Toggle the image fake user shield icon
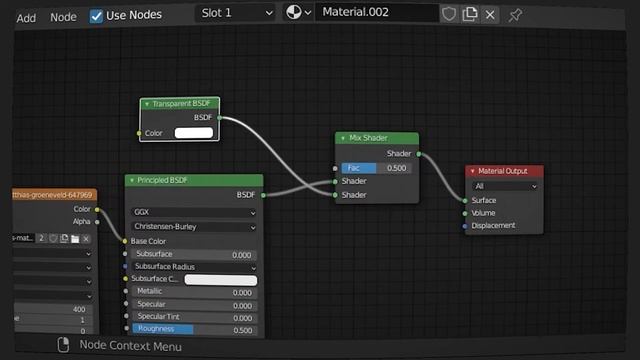 pos(53,238)
